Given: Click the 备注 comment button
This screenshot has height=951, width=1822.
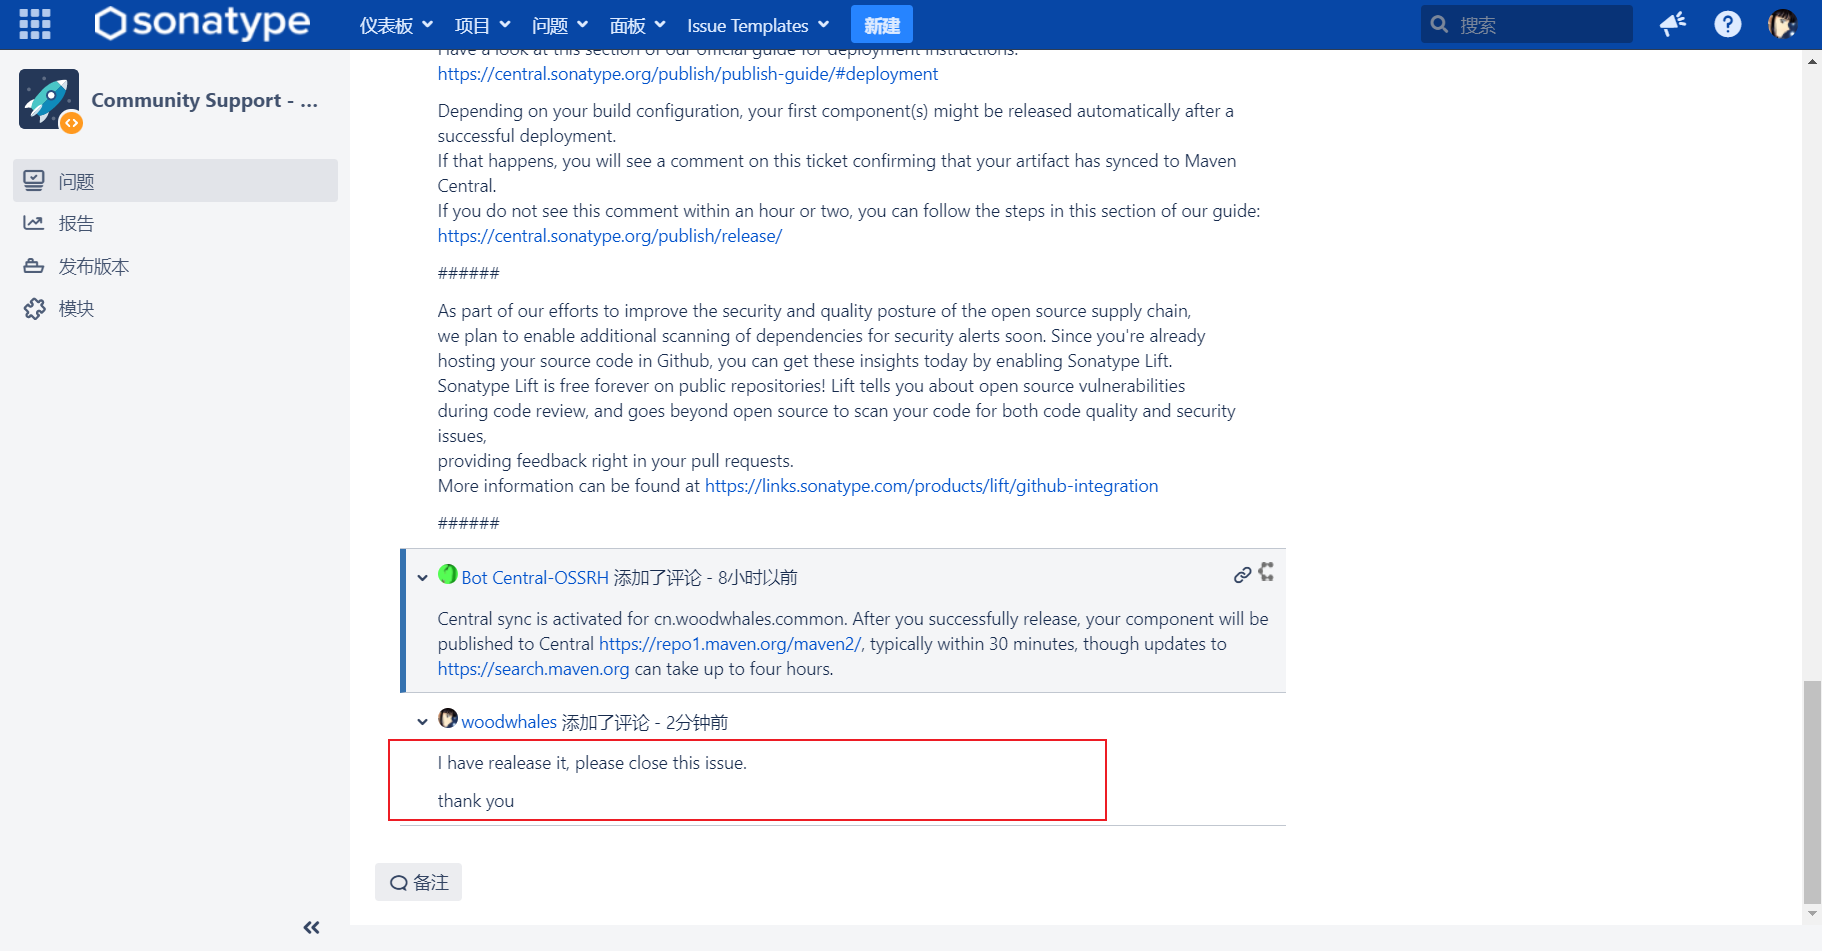Looking at the screenshot, I should tap(418, 882).
